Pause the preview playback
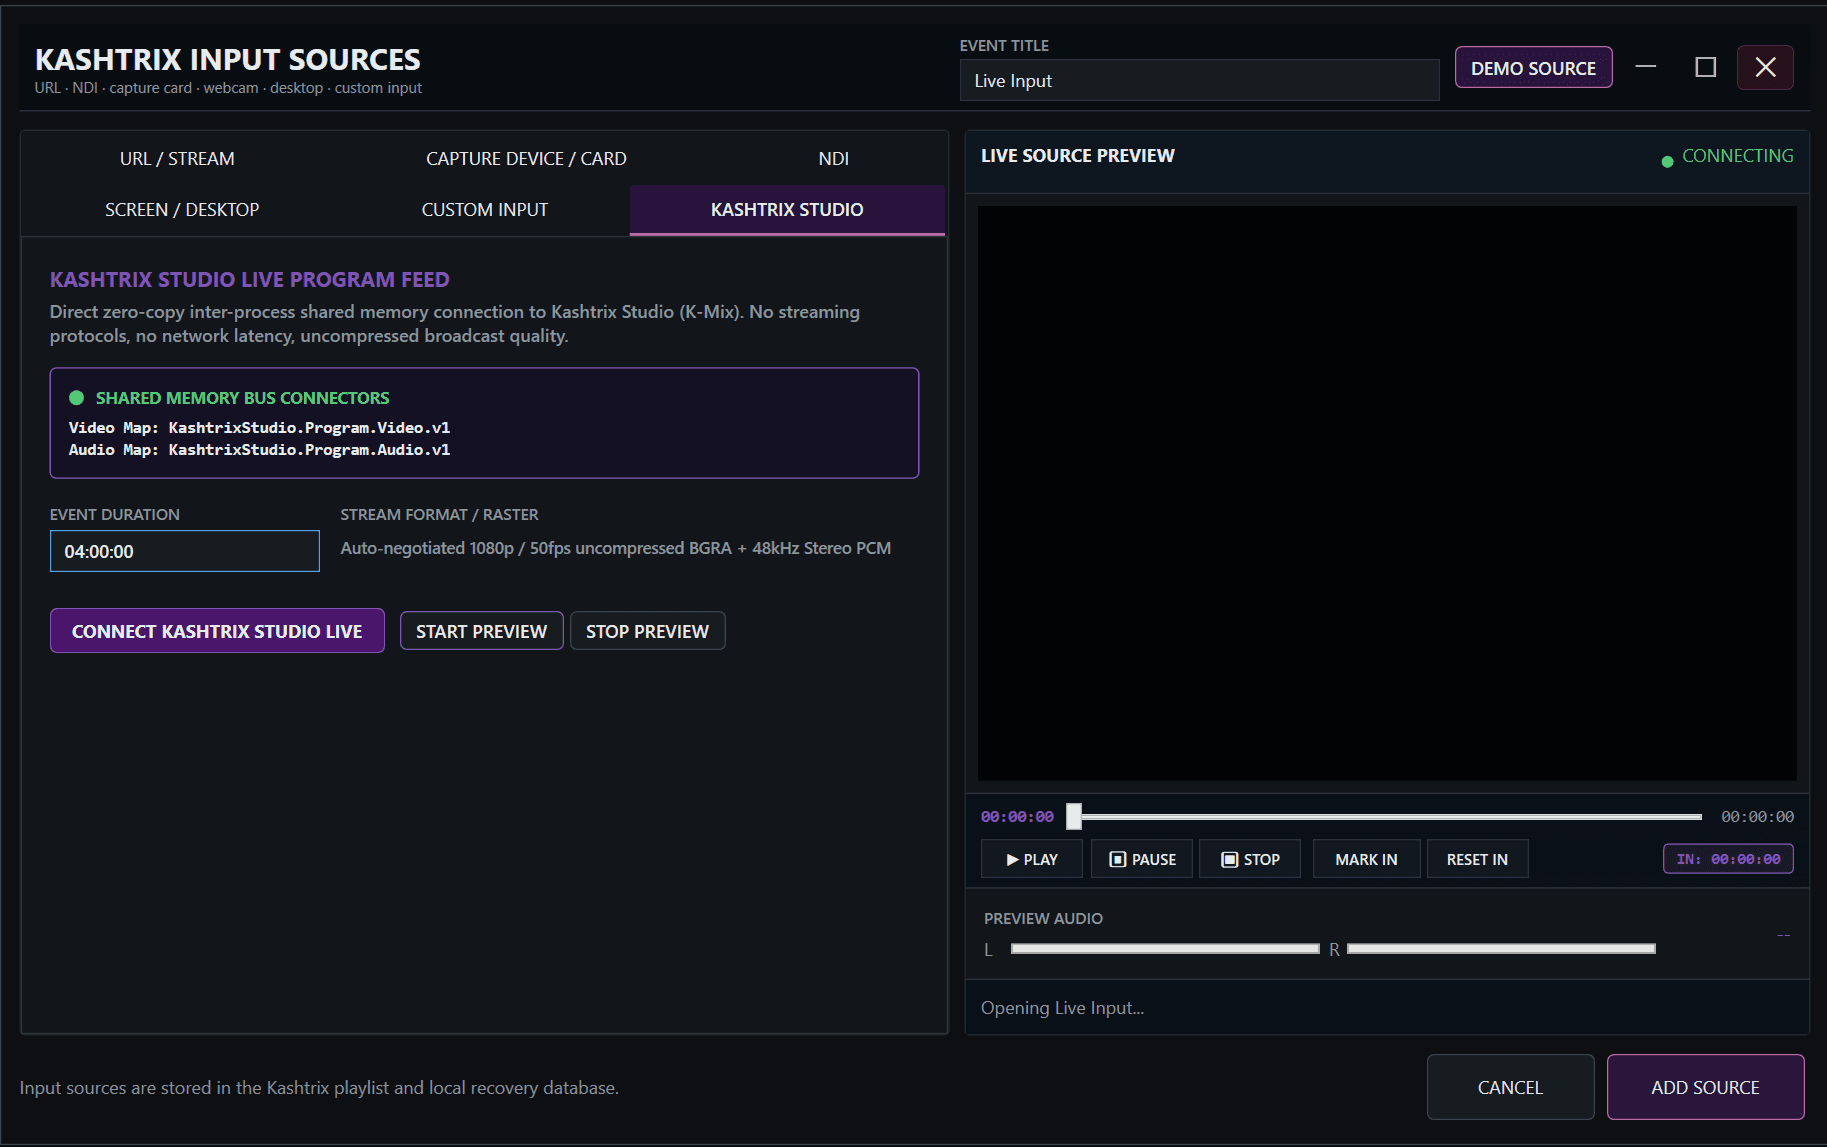The height and width of the screenshot is (1147, 1827). coord(1142,859)
